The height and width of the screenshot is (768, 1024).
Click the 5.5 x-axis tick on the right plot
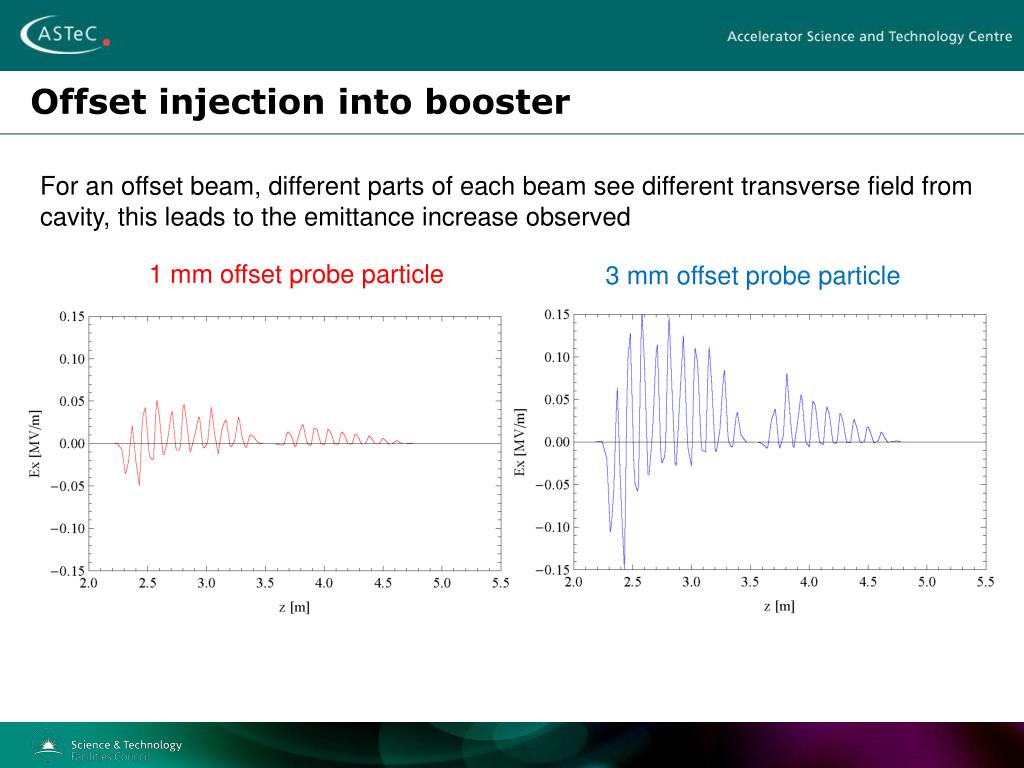click(x=985, y=582)
